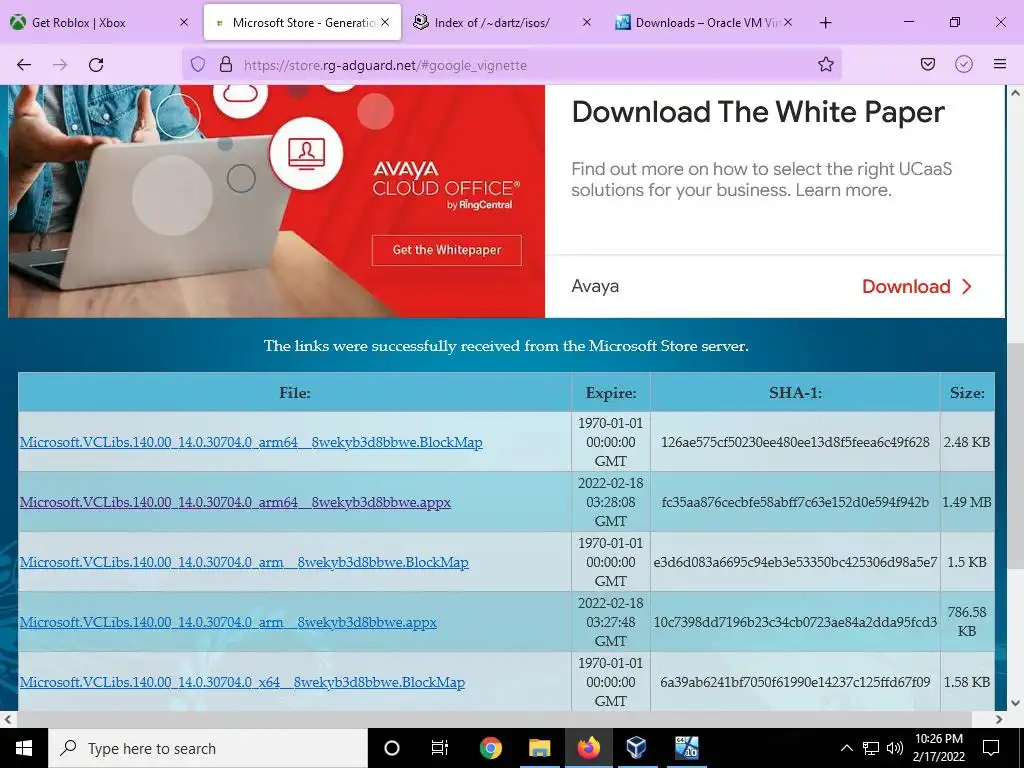
Task: Select the SHA-1 hash starting with 6a39ab62
Action: pos(795,682)
